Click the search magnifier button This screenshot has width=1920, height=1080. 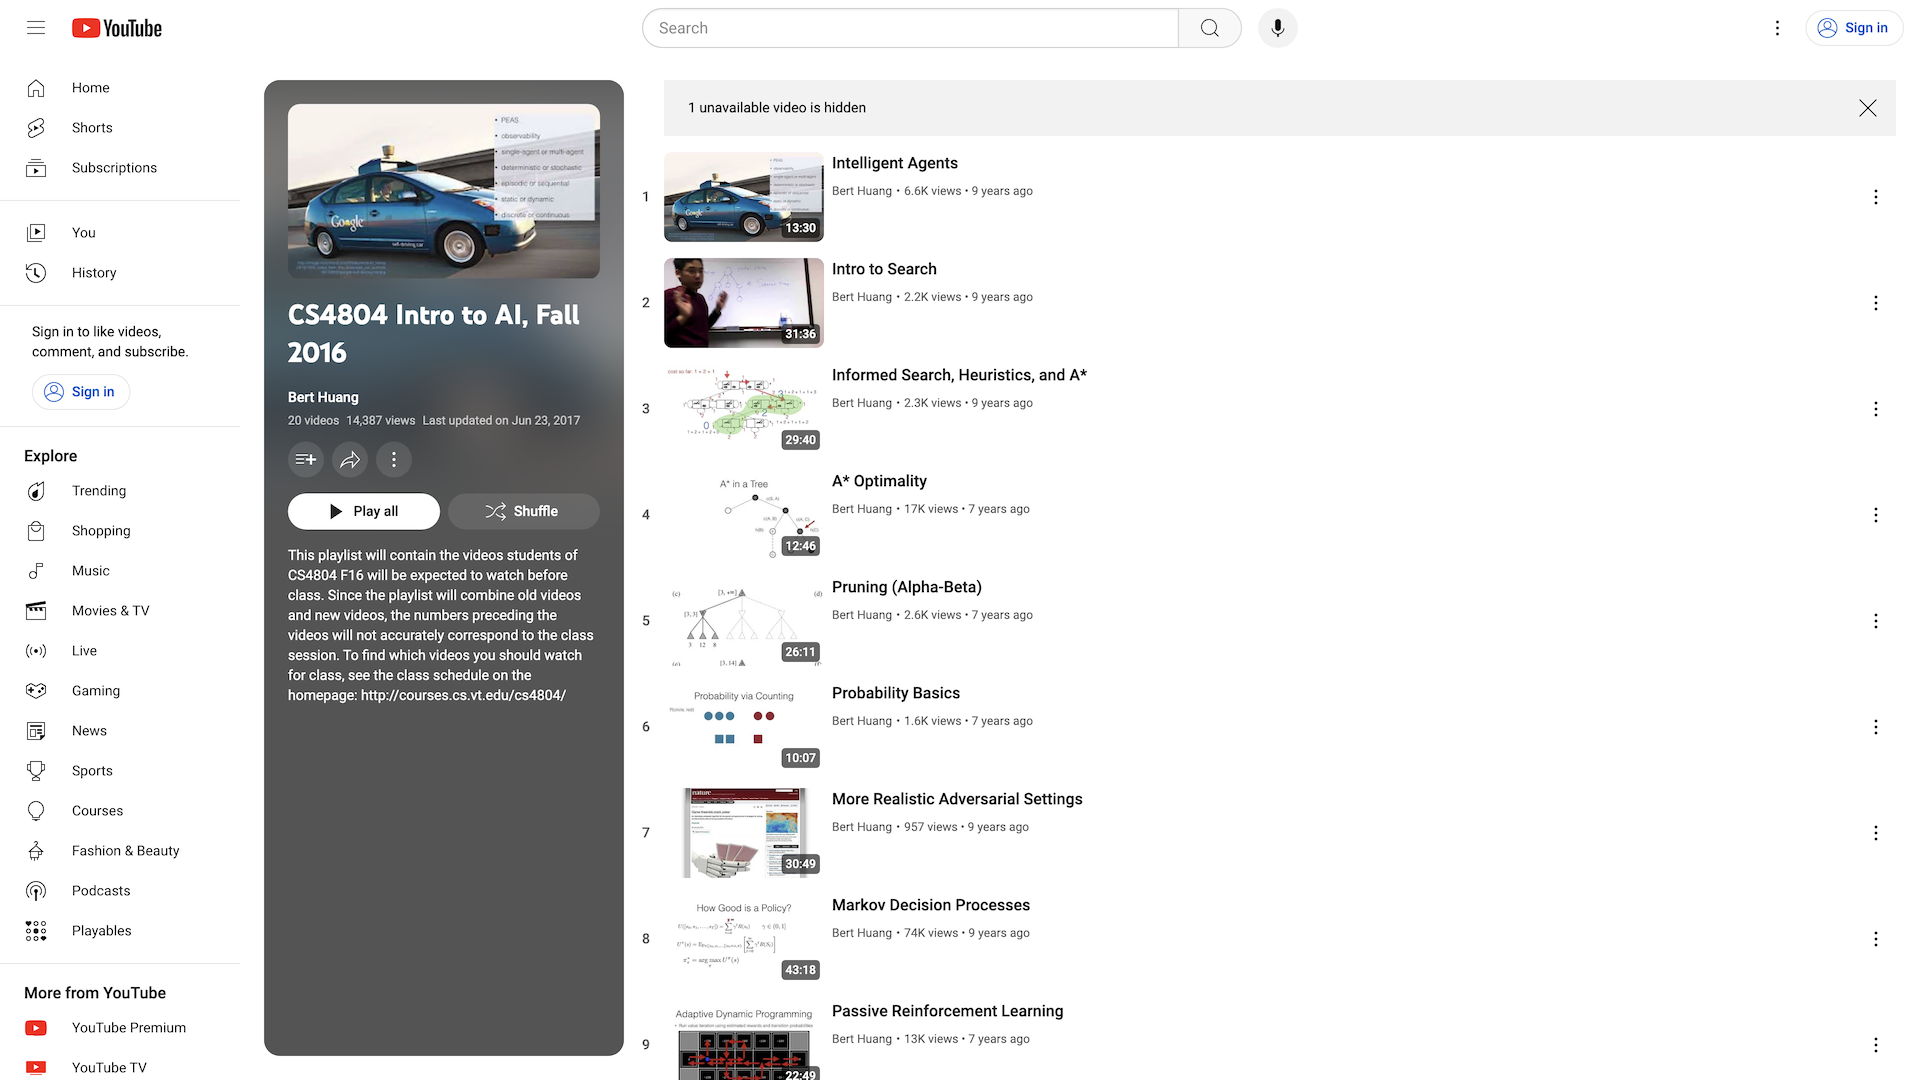[x=1210, y=28]
